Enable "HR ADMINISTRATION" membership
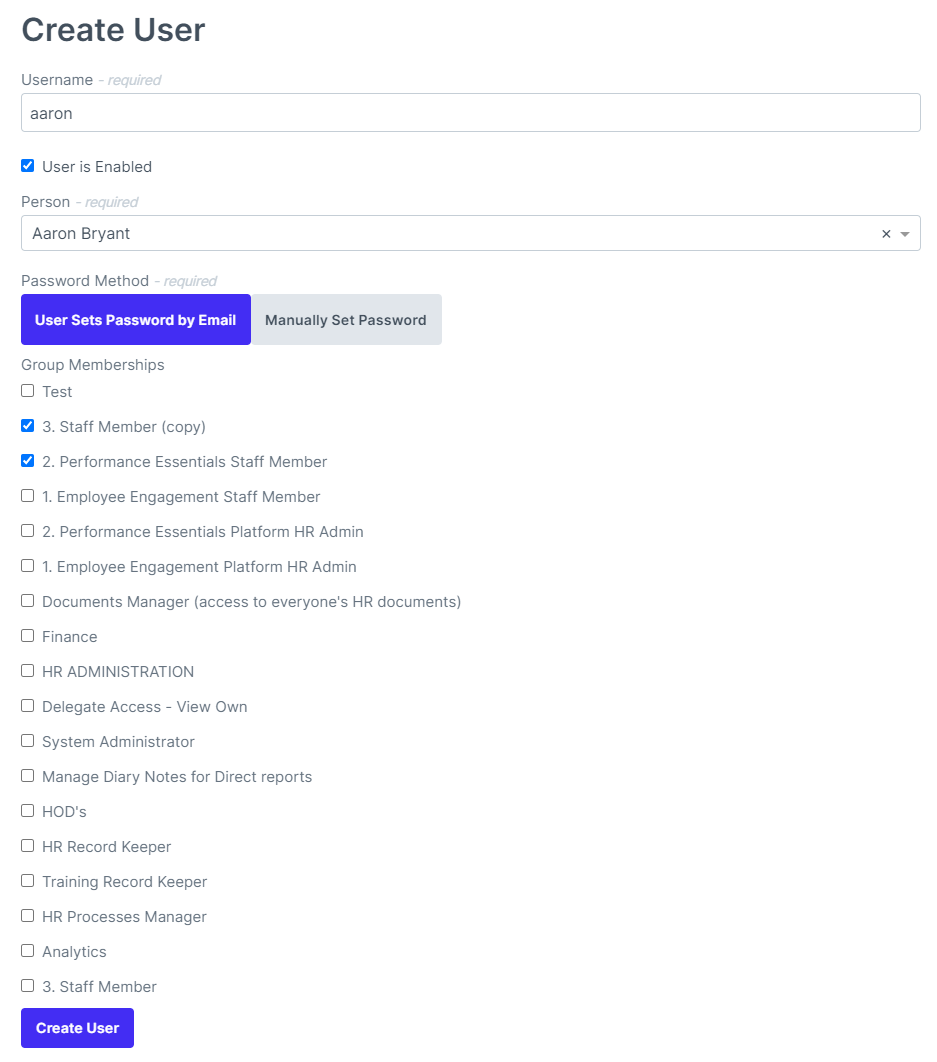 click(x=27, y=670)
